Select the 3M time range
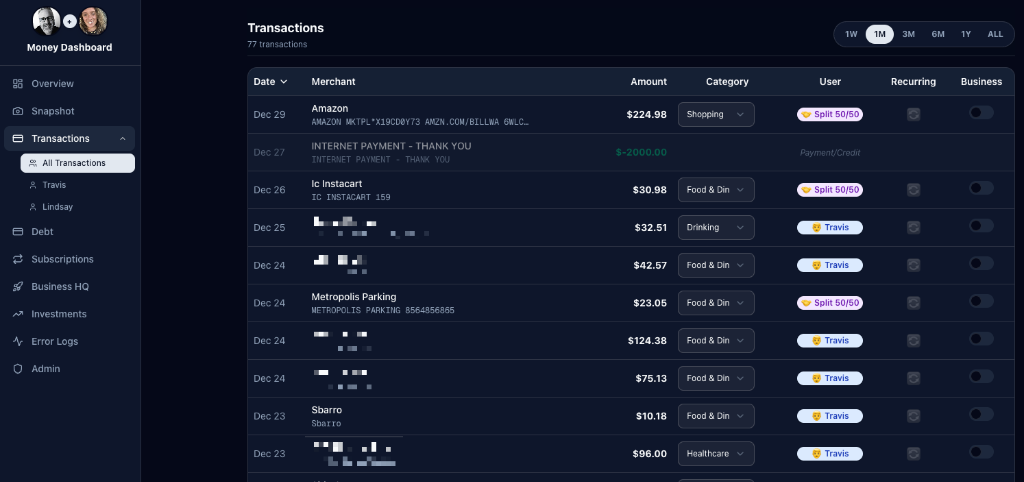Viewport: 1024px width, 482px height. (x=908, y=34)
